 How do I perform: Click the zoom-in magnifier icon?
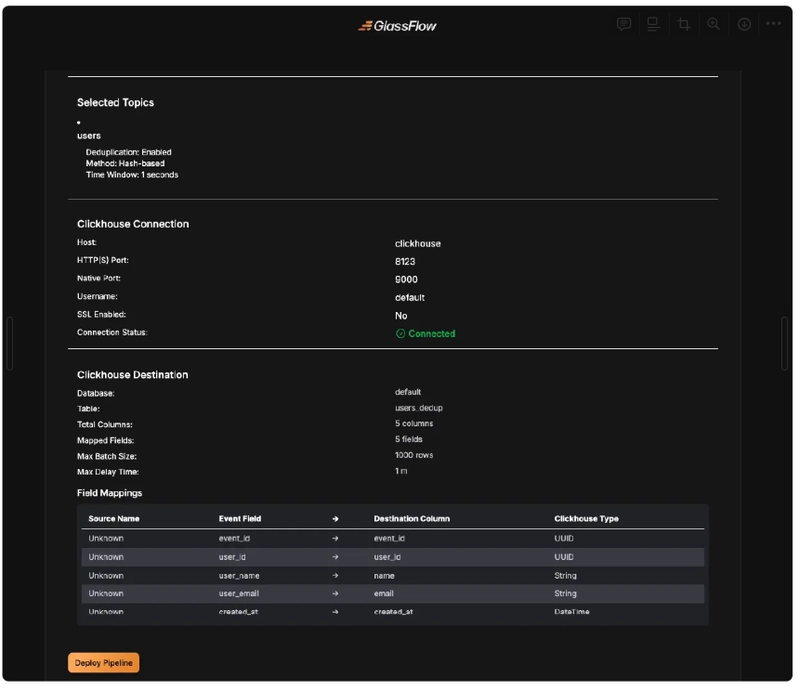point(713,24)
